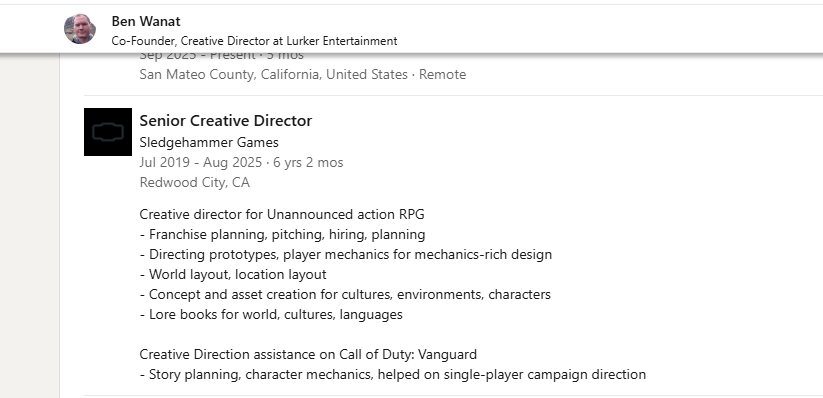823x398 pixels.
Task: Select the 'San Mateo County, California' location line
Action: [303, 75]
